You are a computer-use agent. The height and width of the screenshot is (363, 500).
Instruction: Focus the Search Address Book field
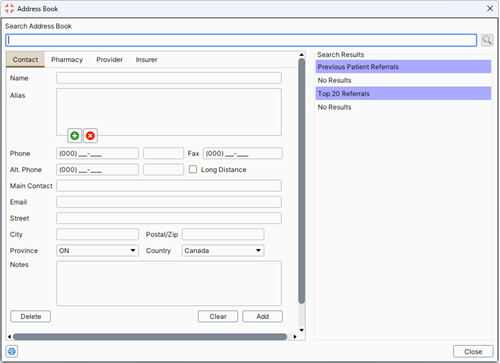pyautogui.click(x=241, y=40)
